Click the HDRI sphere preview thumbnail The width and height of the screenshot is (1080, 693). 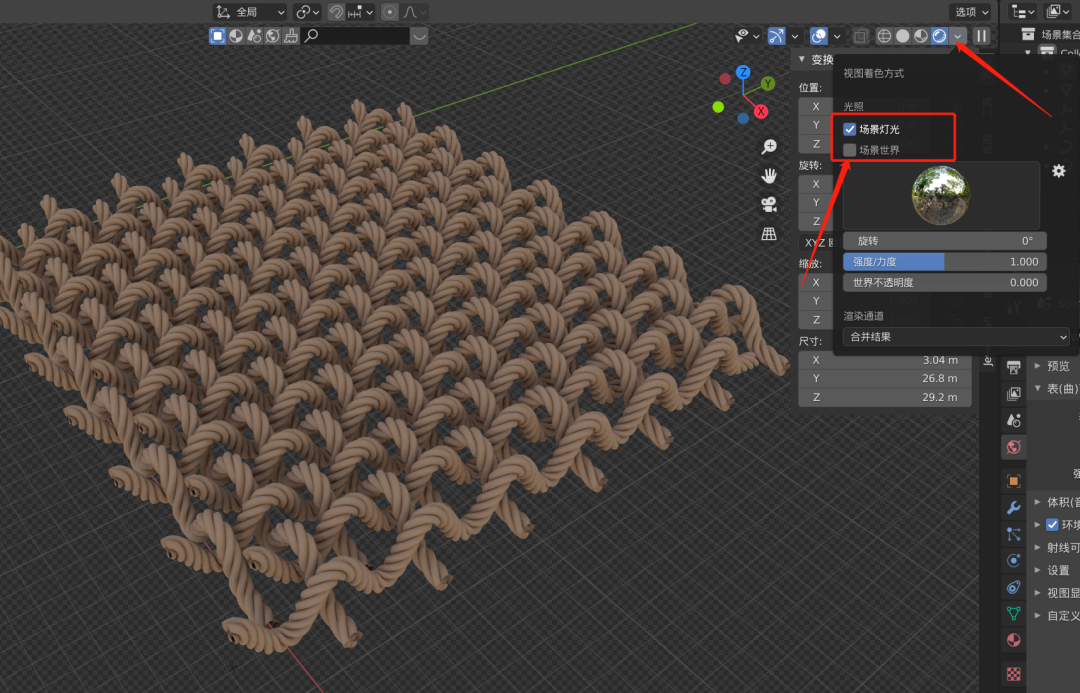(941, 195)
